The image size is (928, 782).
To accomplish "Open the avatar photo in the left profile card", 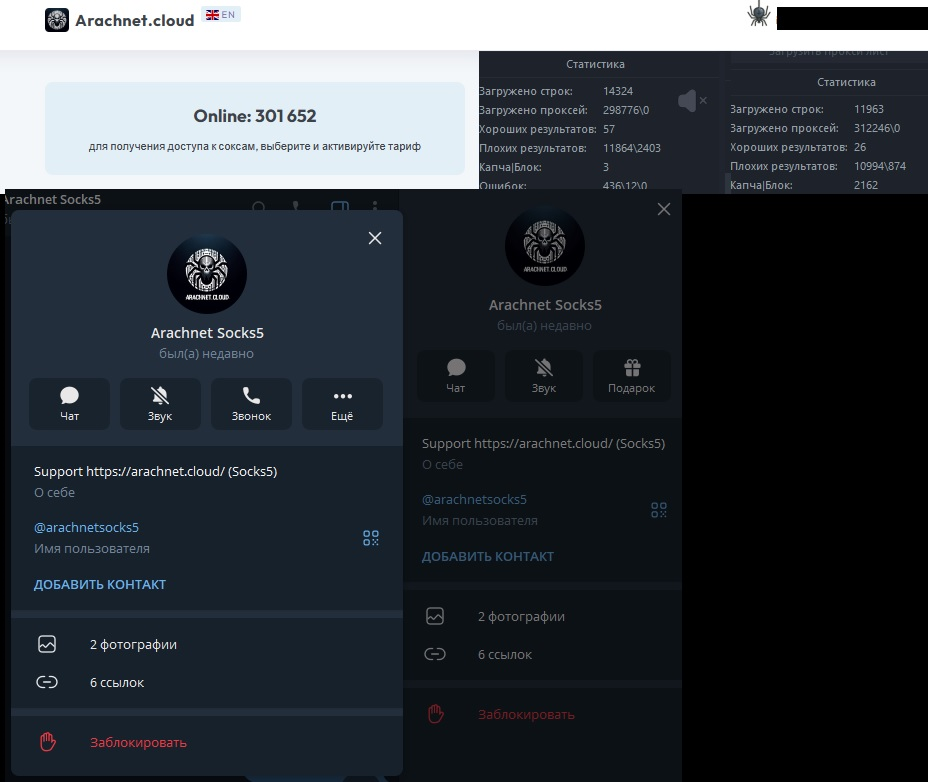I will click(x=207, y=274).
